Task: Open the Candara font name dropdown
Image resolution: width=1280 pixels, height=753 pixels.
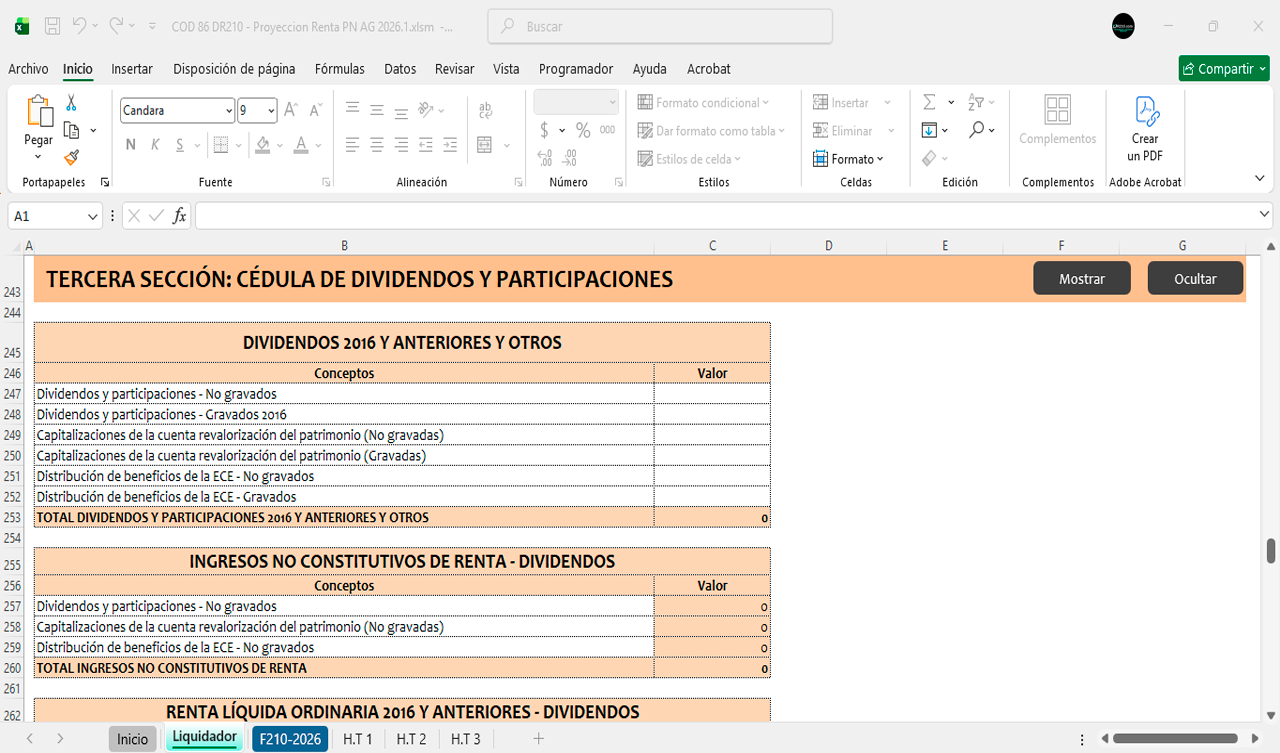Action: point(229,110)
